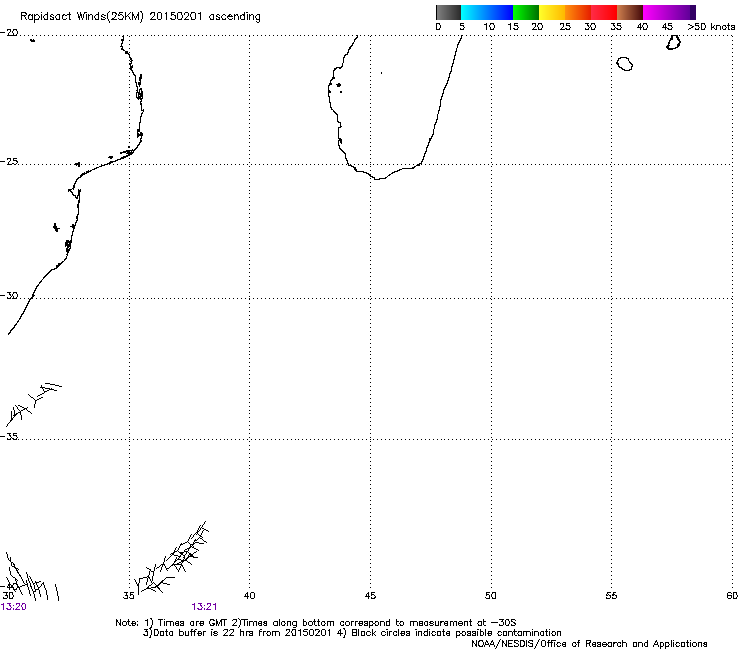Click the 'Black circles indicate possible contamination' note
The height and width of the screenshot is (650, 740).
tap(456, 633)
